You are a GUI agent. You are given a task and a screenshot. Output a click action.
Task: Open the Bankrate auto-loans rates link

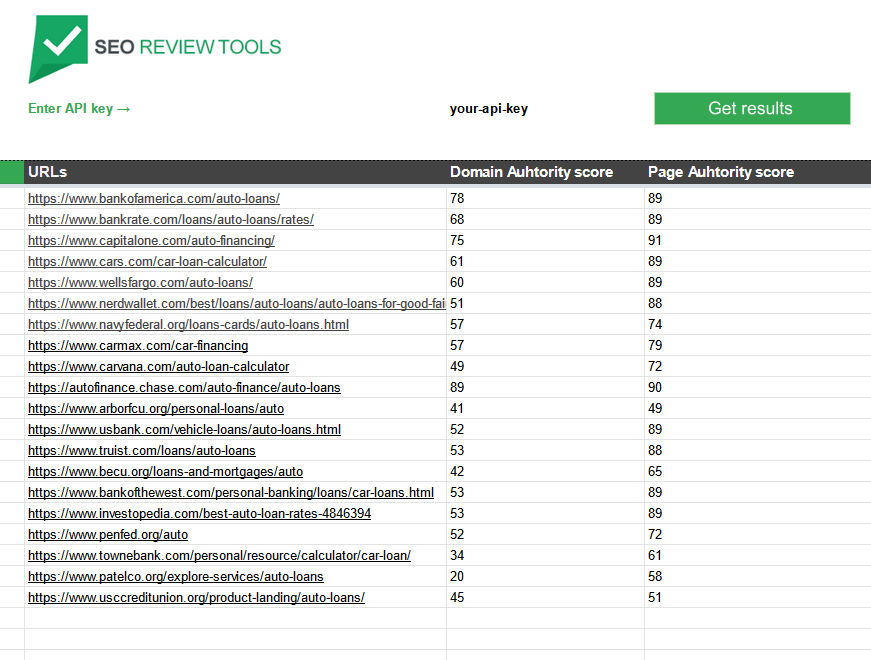coord(170,219)
